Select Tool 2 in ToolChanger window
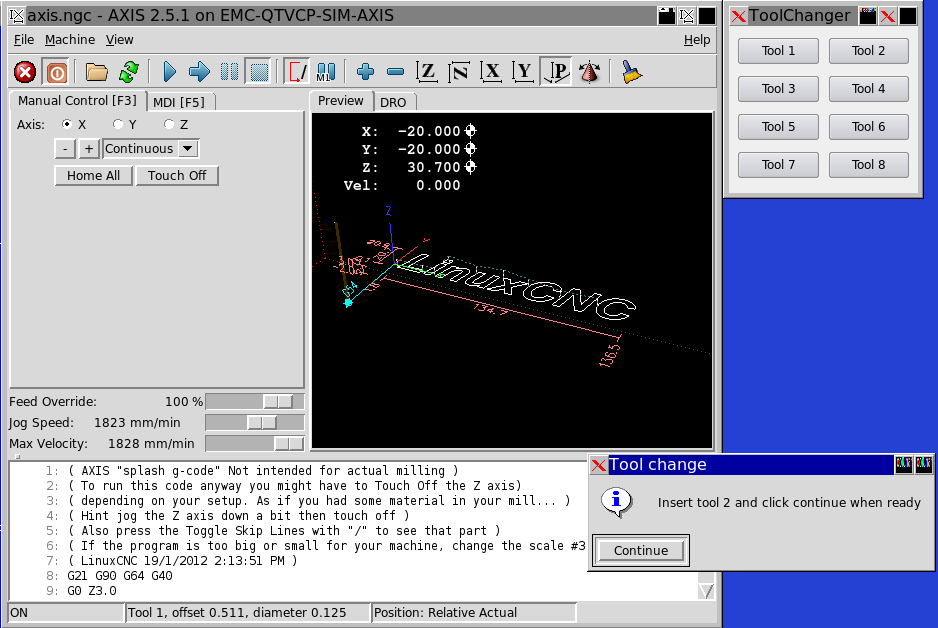Screen dimensions: 938x628 (869, 51)
